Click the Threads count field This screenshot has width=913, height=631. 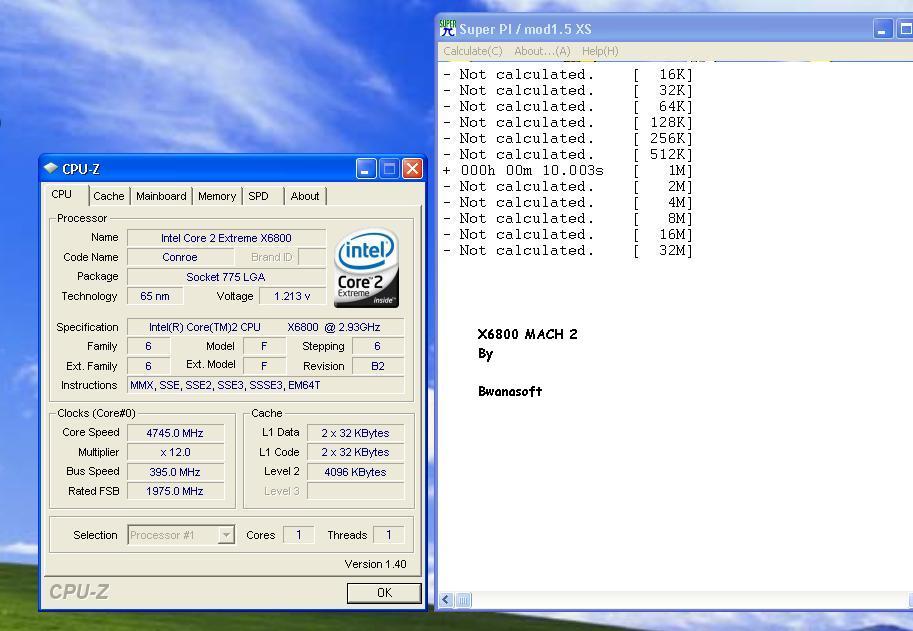388,535
